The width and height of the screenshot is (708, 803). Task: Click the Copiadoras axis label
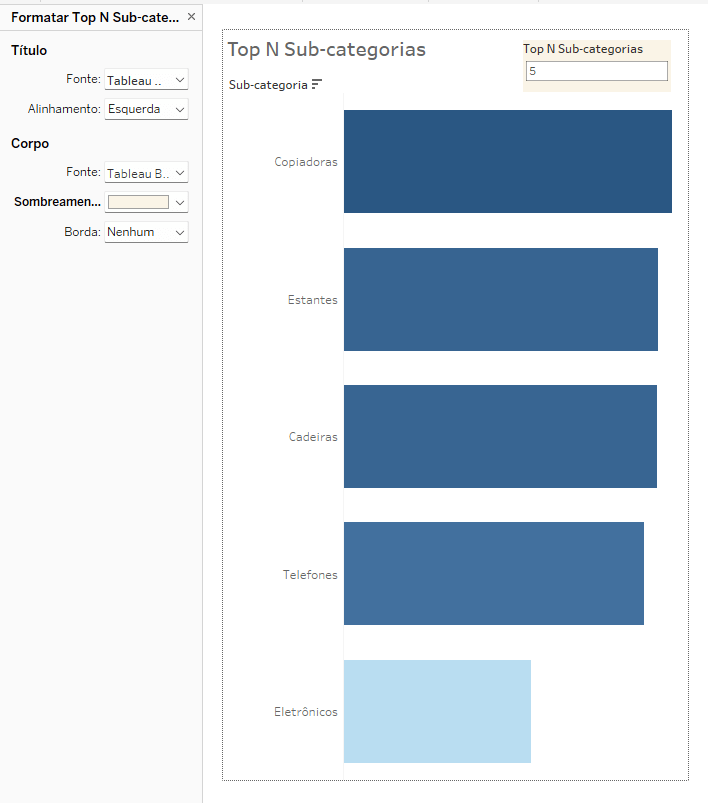pos(306,162)
